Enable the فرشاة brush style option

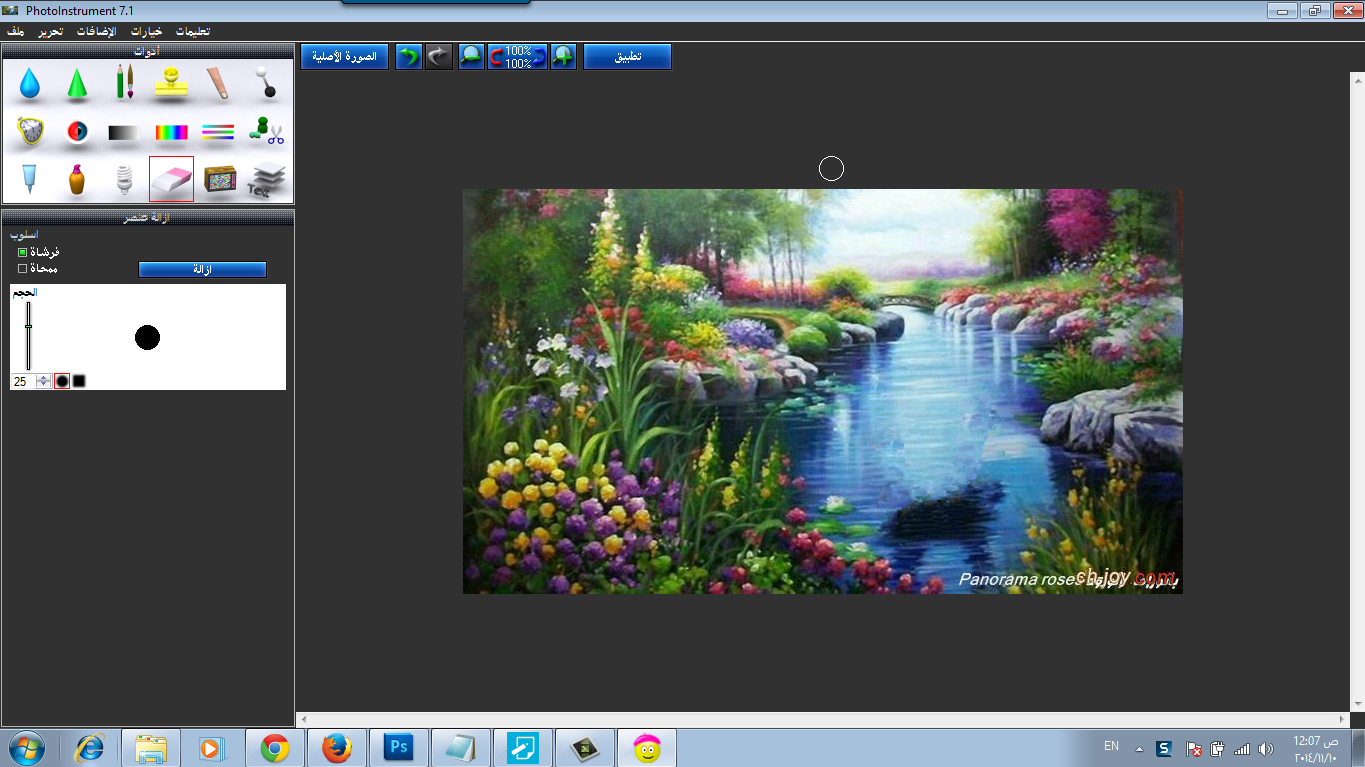click(x=22, y=252)
